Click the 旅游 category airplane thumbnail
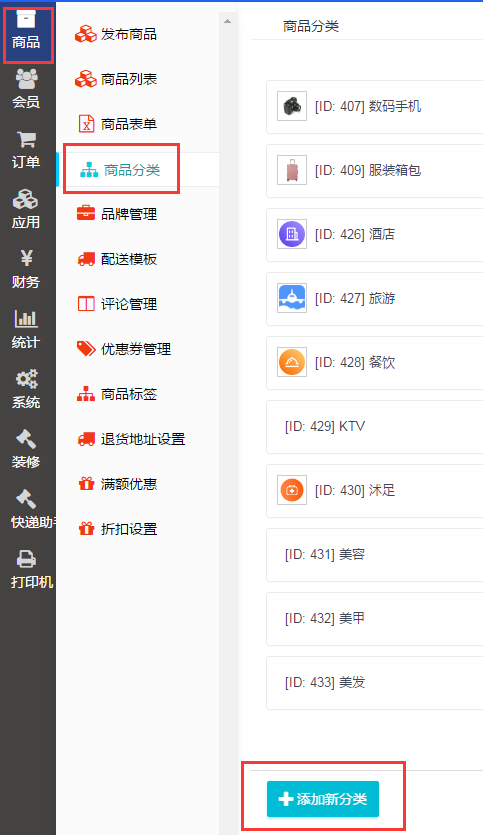The width and height of the screenshot is (483, 835). pyautogui.click(x=292, y=298)
